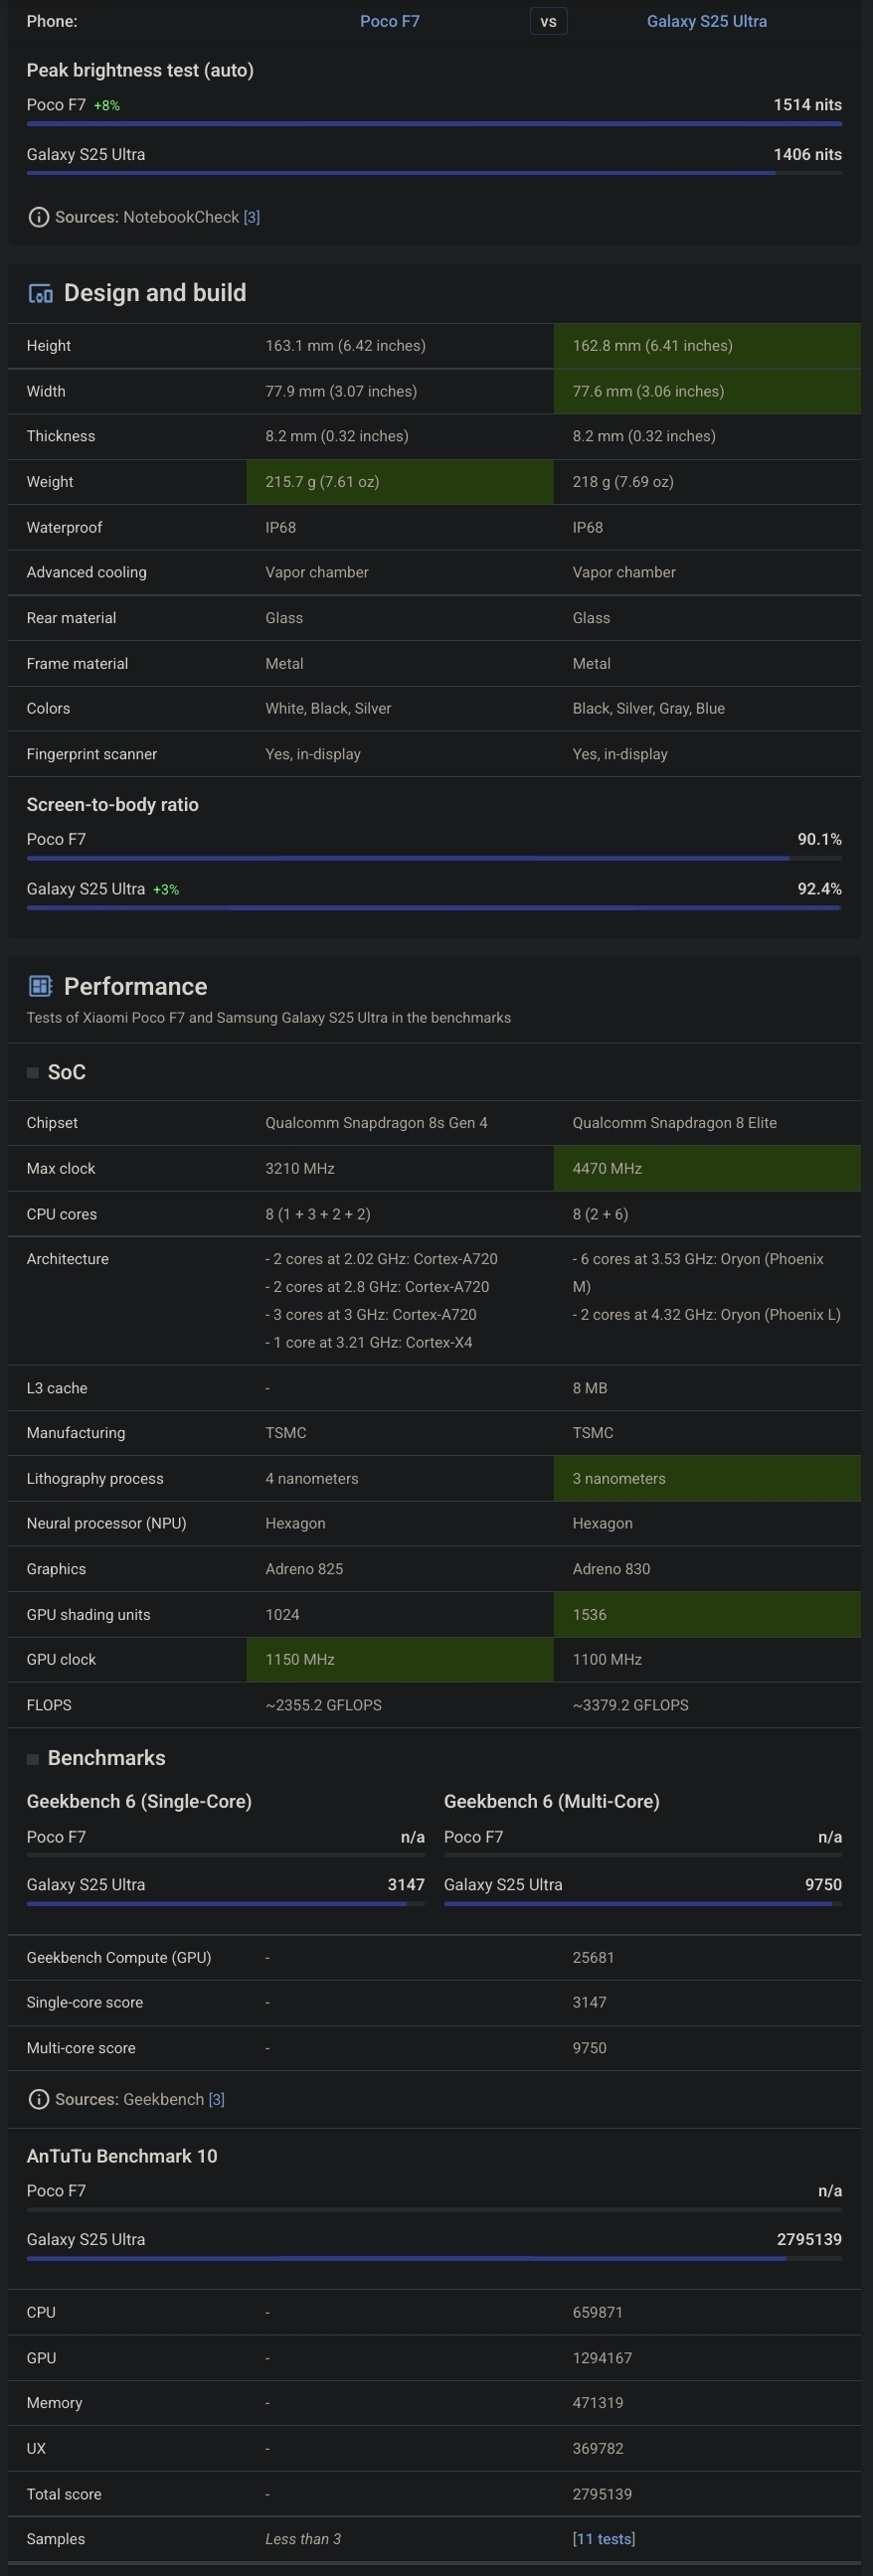Viewport: 873px width, 2576px height.
Task: Click the 4 nanometers lithography value
Action: (312, 1478)
